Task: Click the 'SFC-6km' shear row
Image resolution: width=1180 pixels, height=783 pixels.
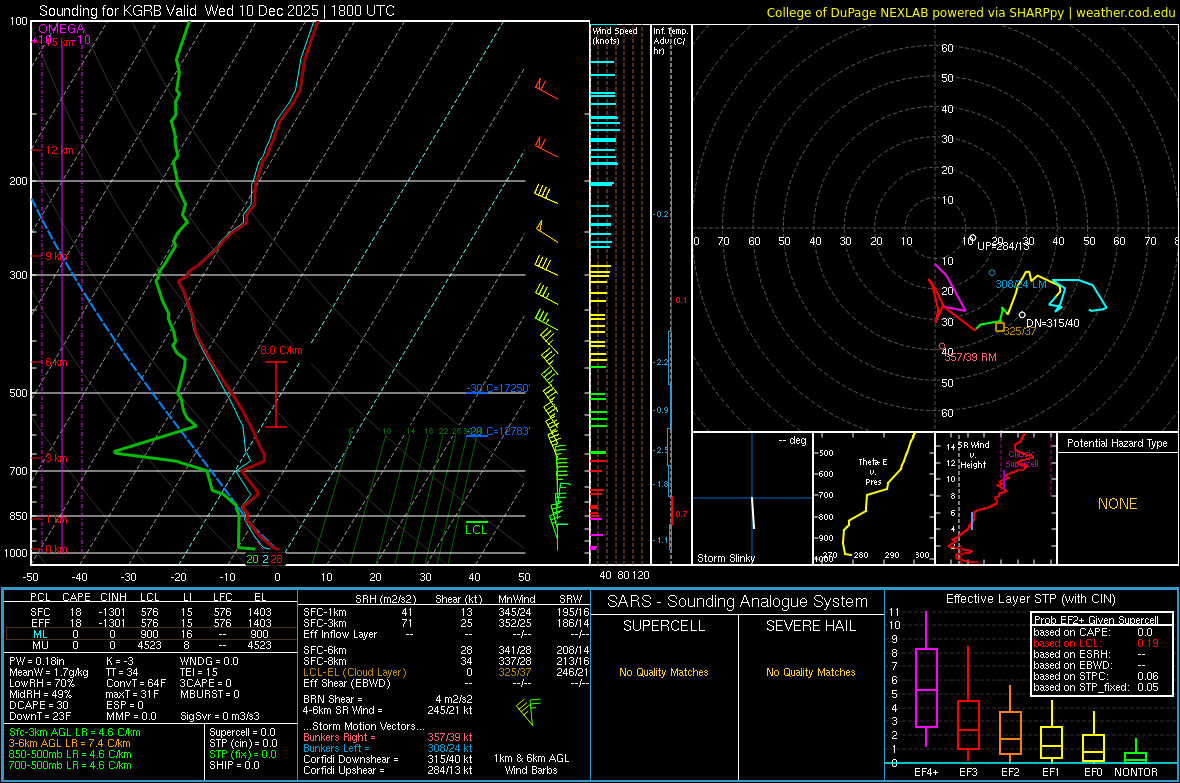Action: click(447, 650)
